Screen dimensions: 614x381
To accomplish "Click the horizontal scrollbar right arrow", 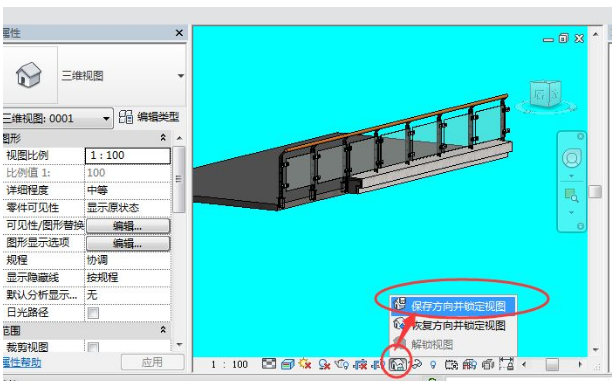I will 580,365.
